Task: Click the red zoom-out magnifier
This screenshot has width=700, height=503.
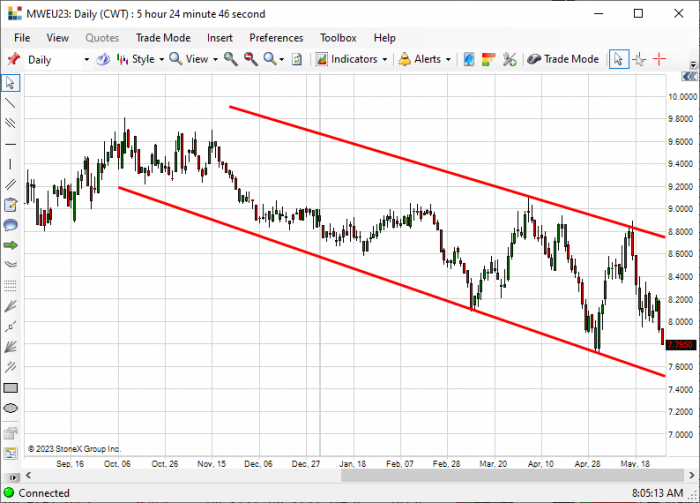Action: coord(250,59)
